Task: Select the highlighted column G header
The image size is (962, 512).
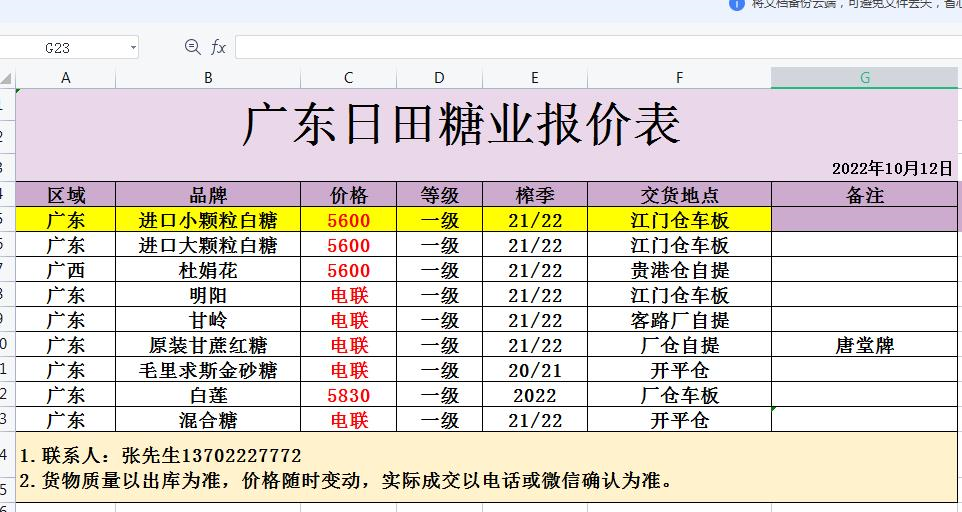Action: [864, 78]
